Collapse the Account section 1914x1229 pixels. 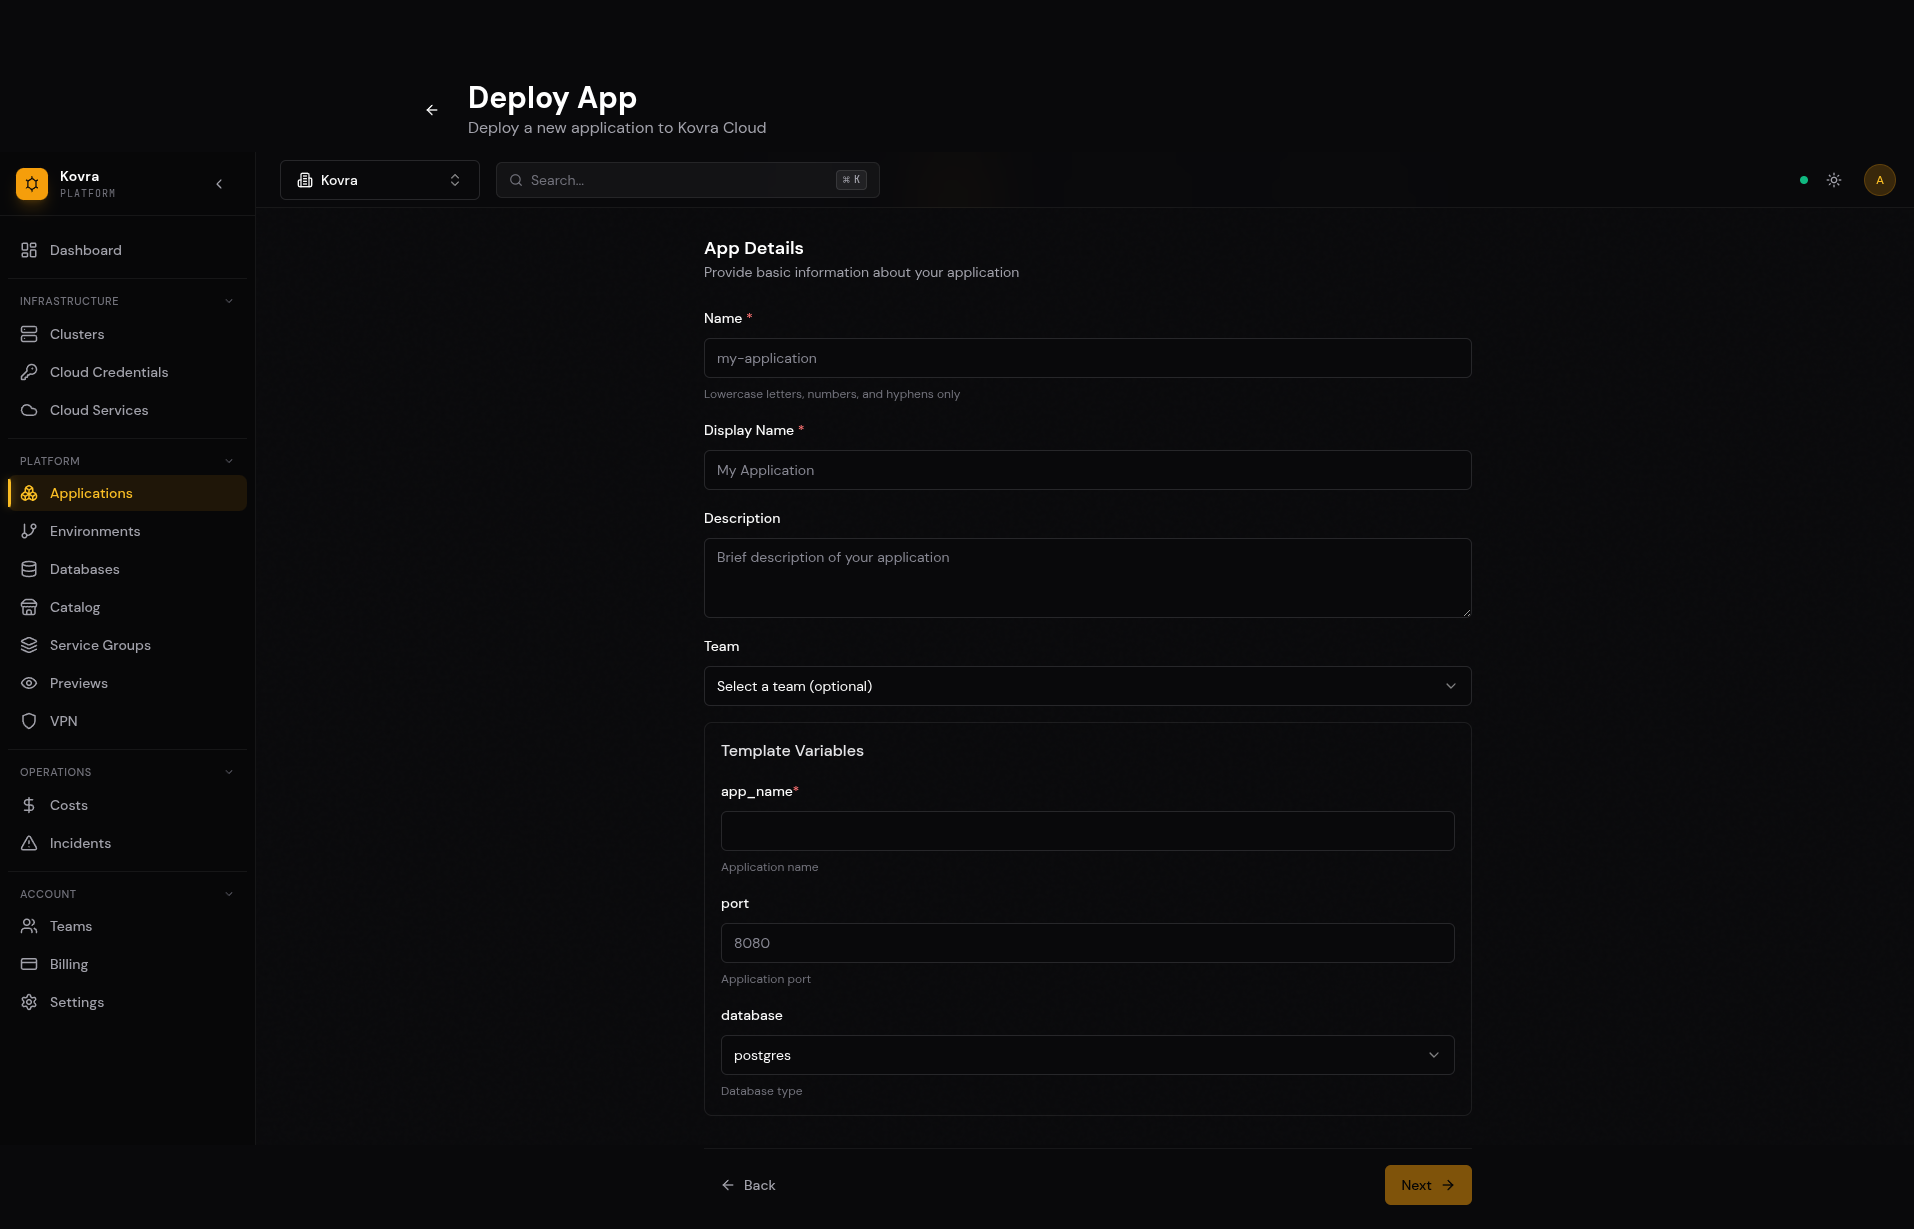(229, 894)
